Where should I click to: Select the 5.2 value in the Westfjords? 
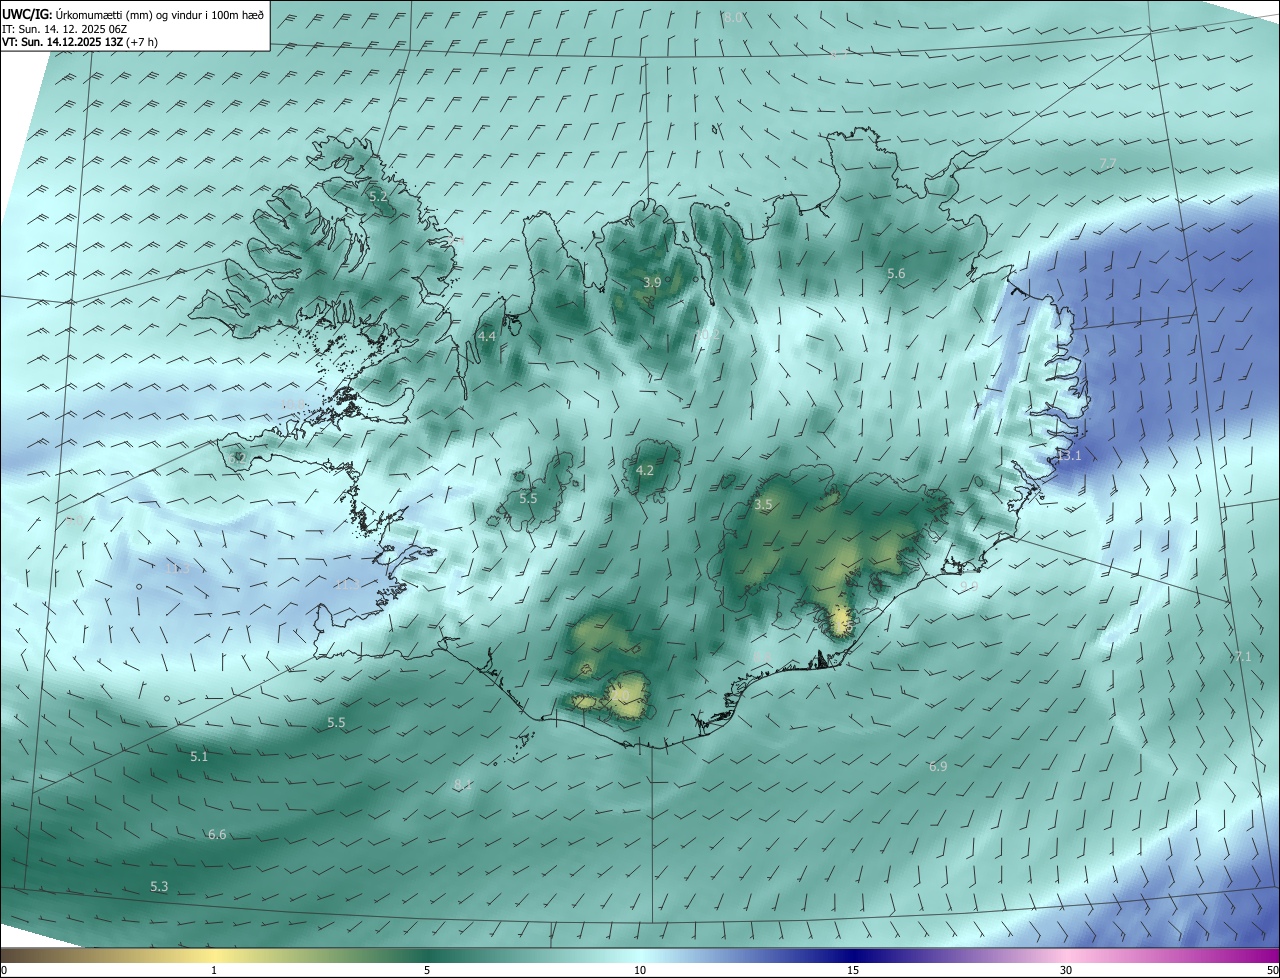coord(378,197)
